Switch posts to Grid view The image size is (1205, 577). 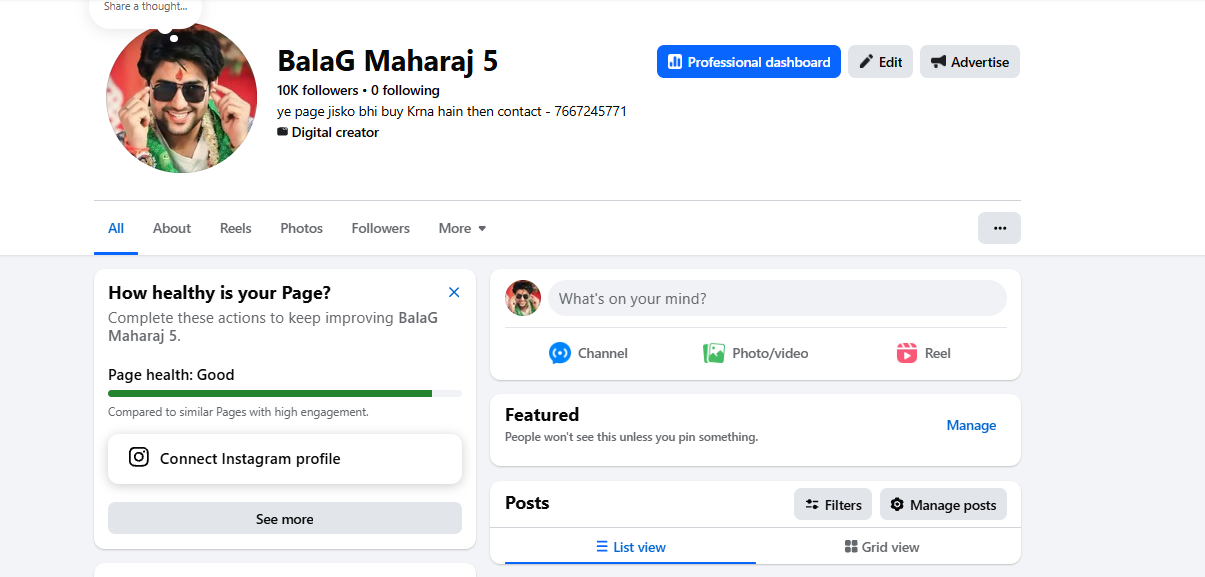coord(882,547)
